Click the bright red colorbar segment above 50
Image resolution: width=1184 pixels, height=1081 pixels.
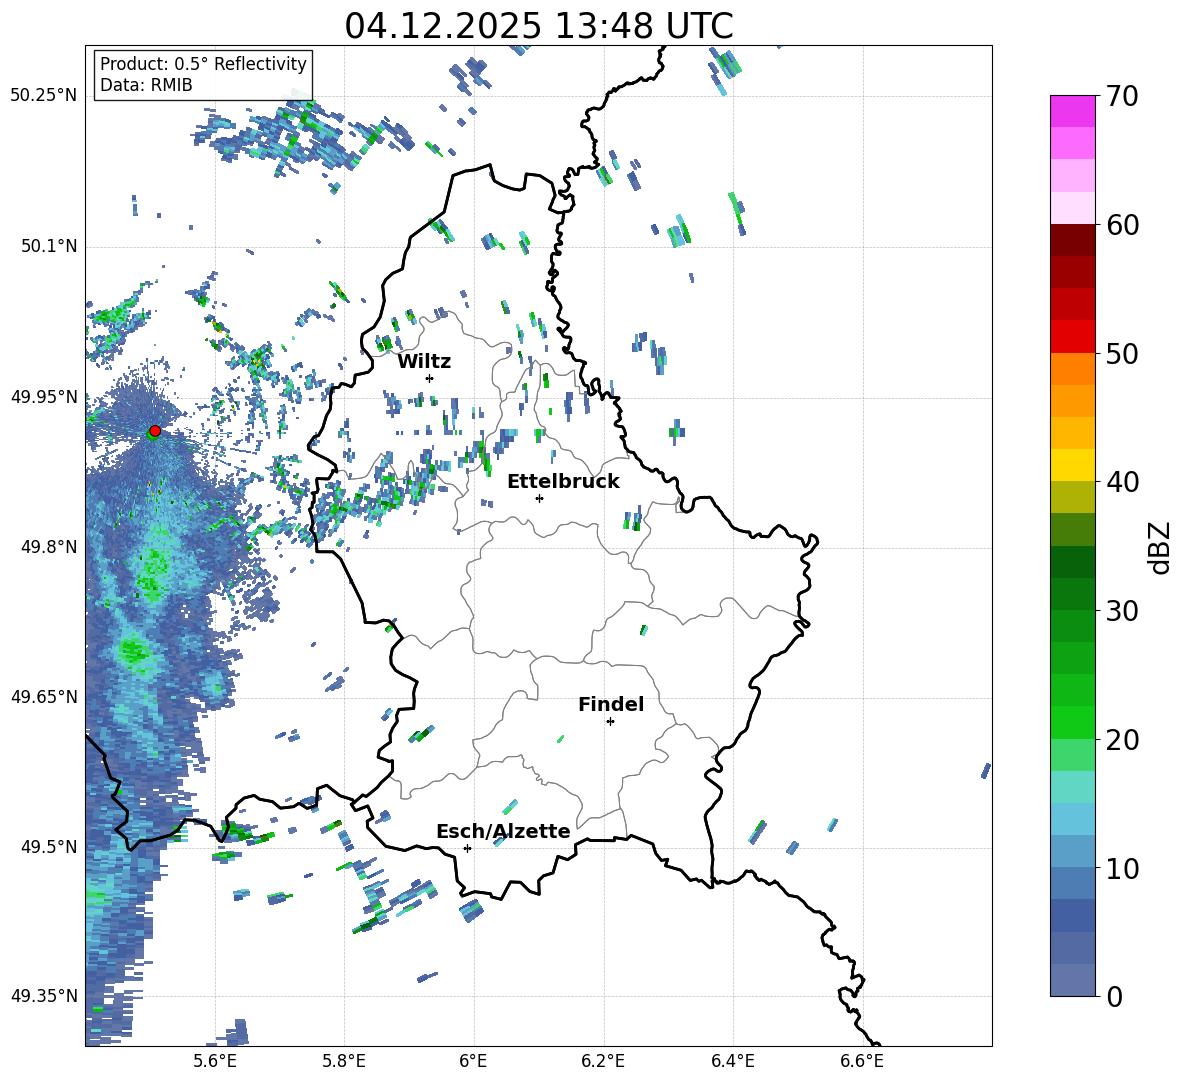point(1072,337)
